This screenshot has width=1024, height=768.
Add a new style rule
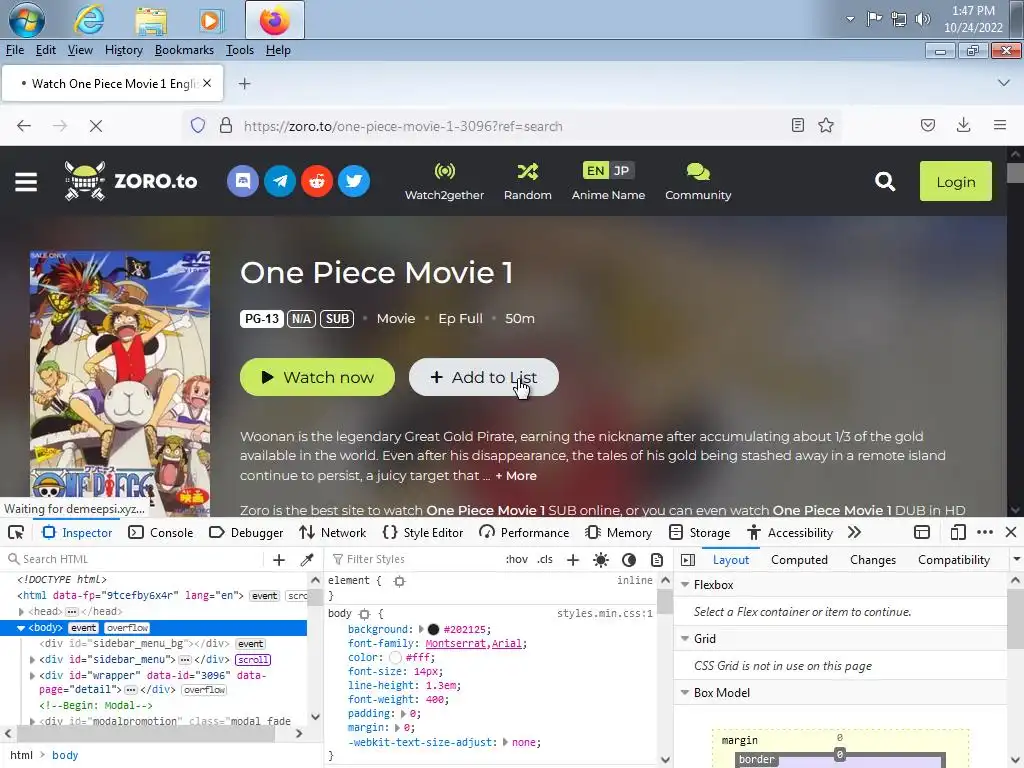point(573,560)
